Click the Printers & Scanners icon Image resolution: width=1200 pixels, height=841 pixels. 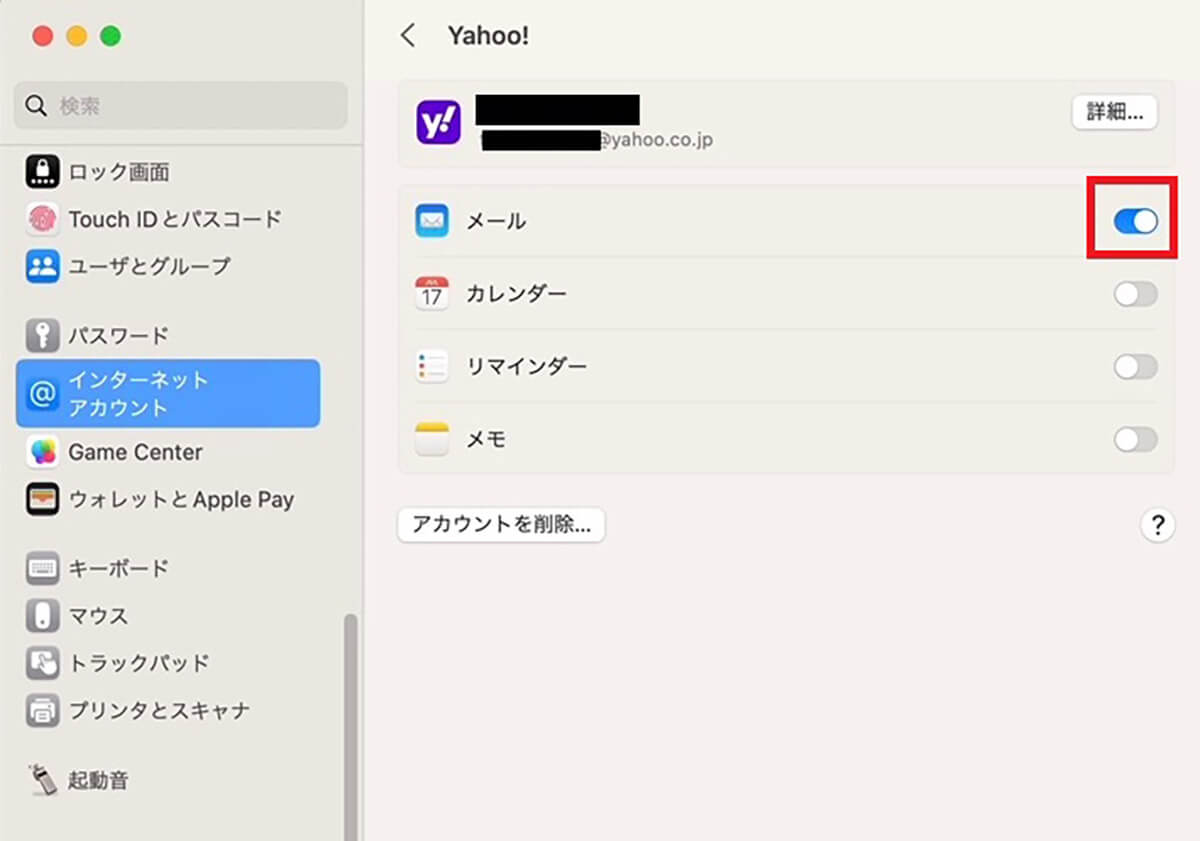coord(42,710)
